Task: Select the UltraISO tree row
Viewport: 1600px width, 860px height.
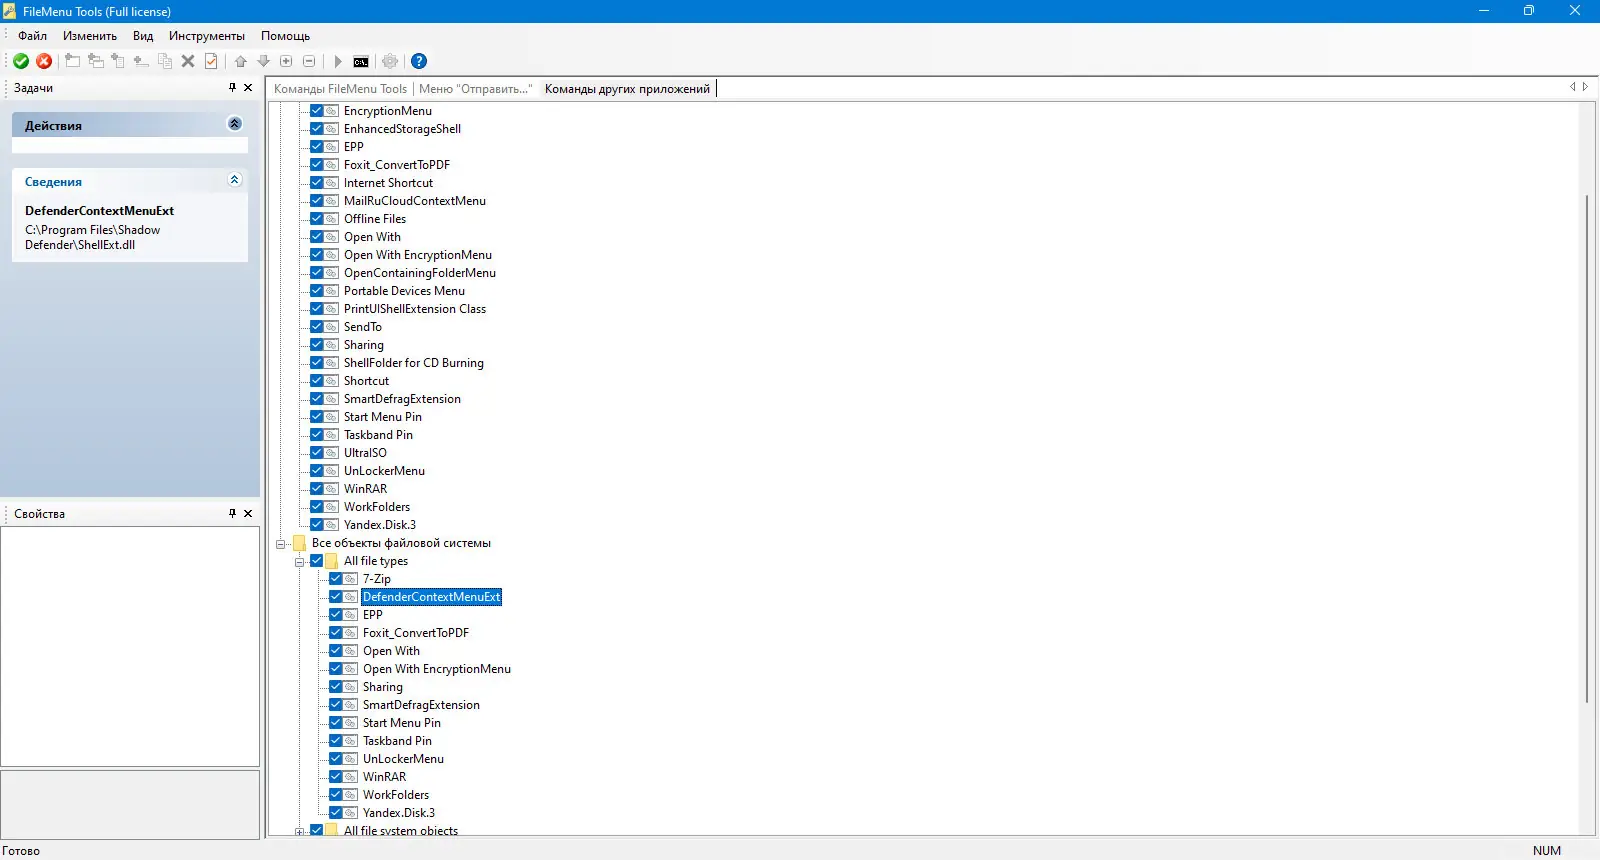Action: click(x=365, y=453)
